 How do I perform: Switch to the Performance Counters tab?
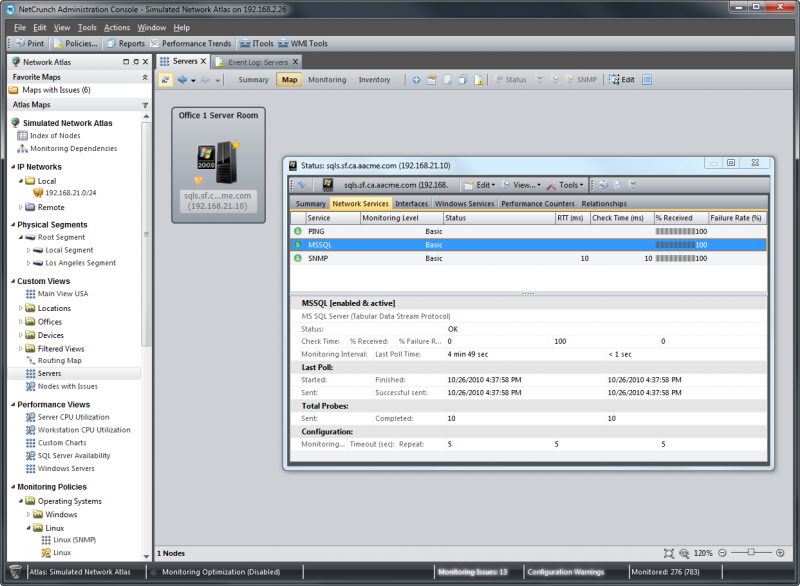coord(538,203)
